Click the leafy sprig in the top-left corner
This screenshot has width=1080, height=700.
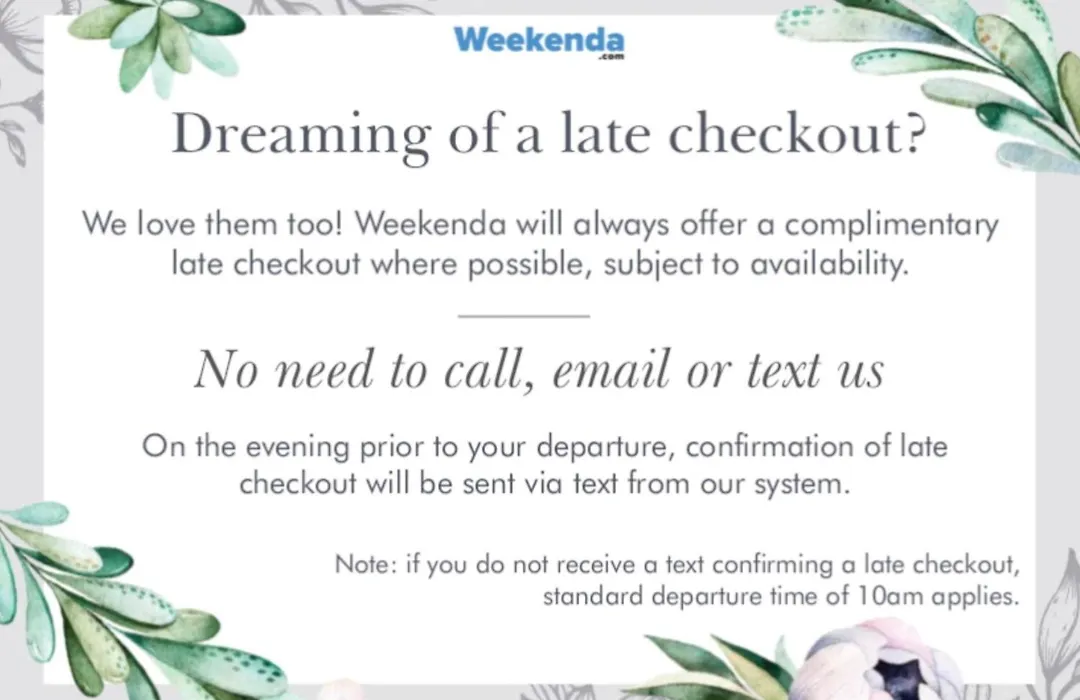tap(160, 40)
